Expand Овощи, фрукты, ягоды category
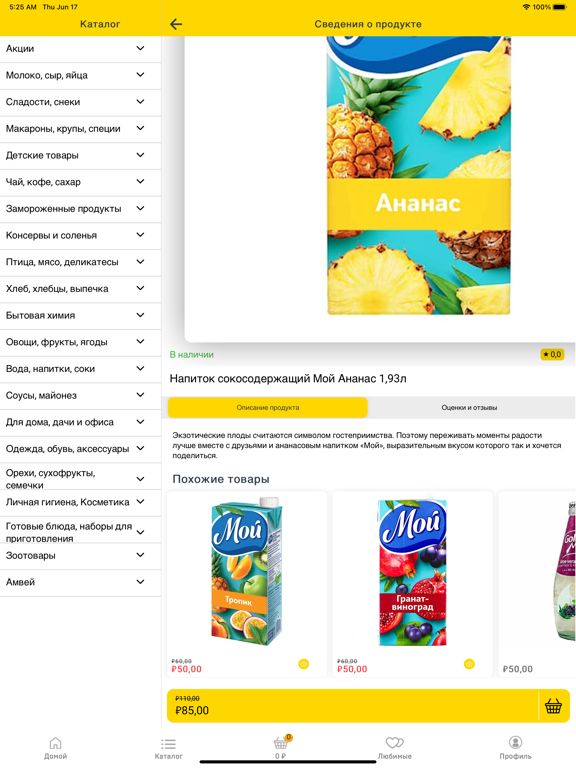 click(80, 342)
